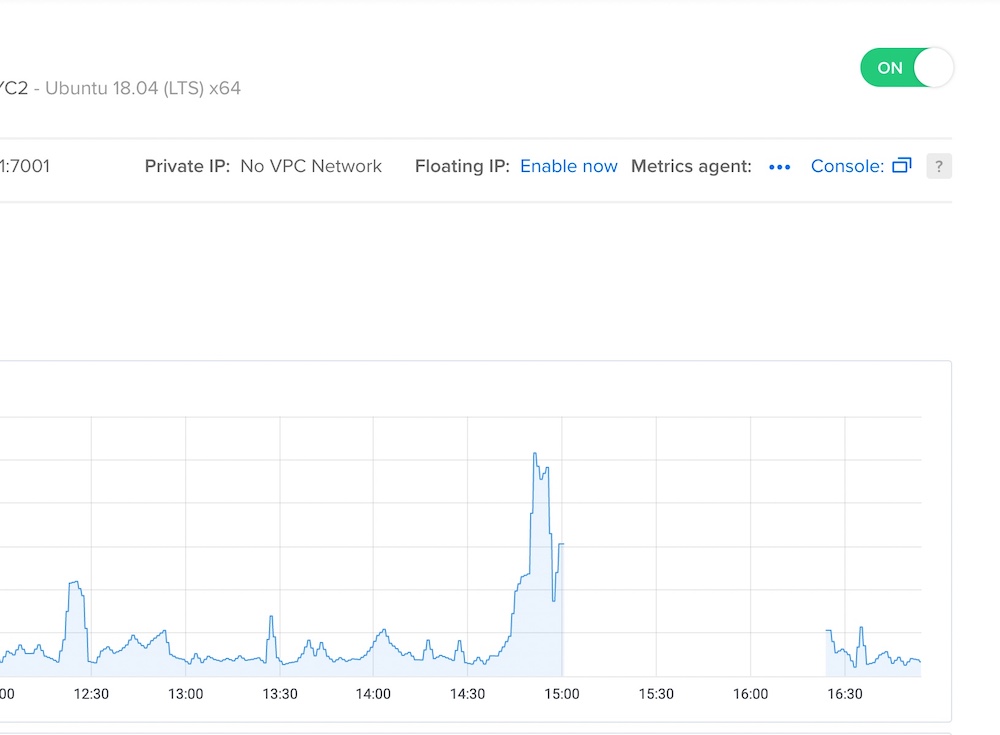Click the graph peak just before 12:30
The height and width of the screenshot is (735, 1000).
74,583
